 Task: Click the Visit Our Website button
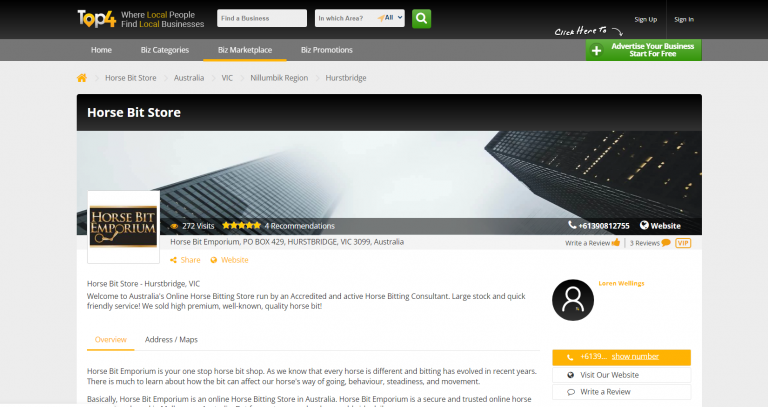pos(621,375)
